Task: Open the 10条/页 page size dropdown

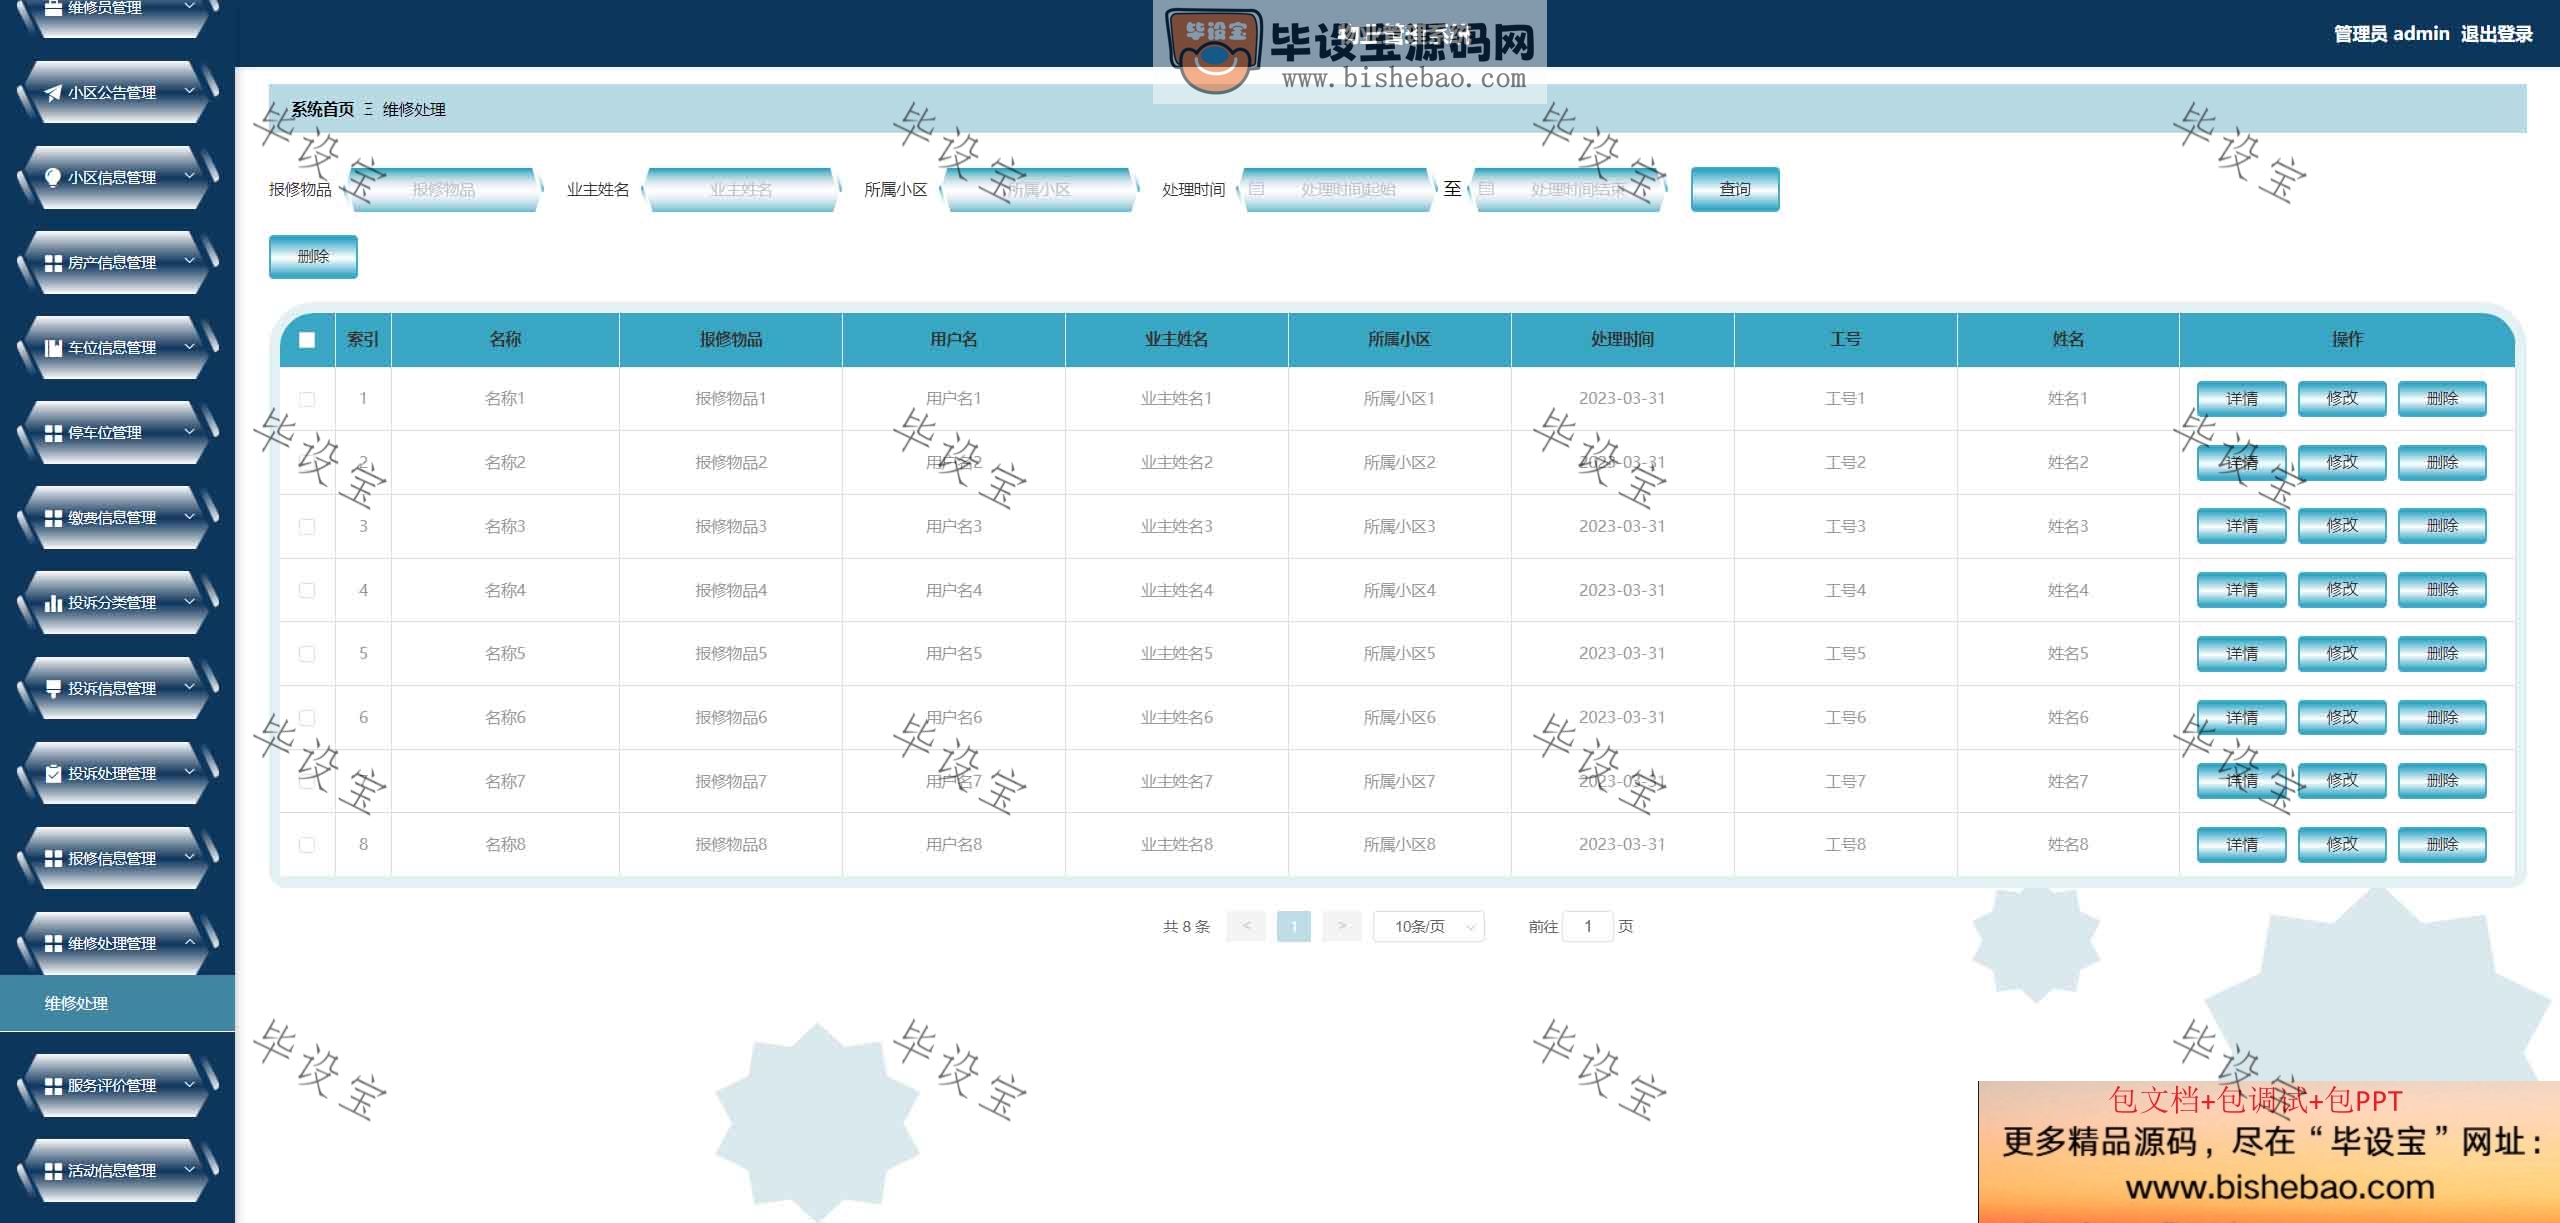Action: click(x=1429, y=927)
